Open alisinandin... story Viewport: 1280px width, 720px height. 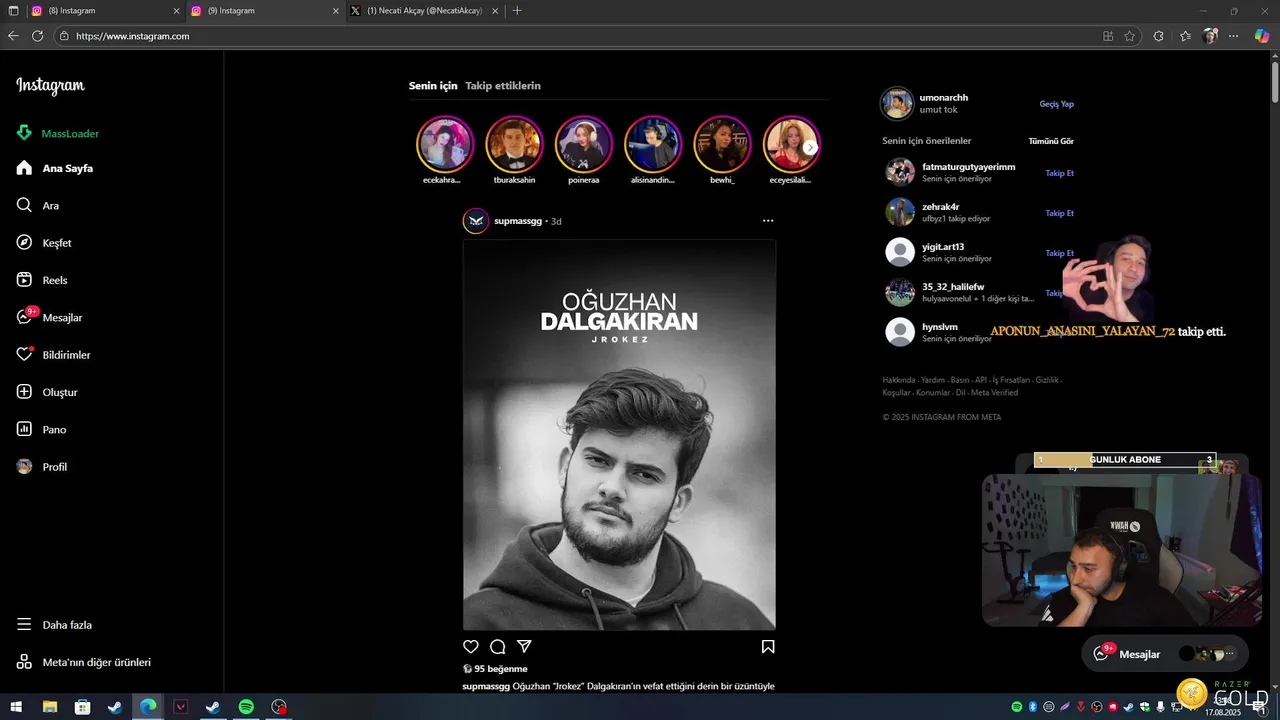pos(653,145)
